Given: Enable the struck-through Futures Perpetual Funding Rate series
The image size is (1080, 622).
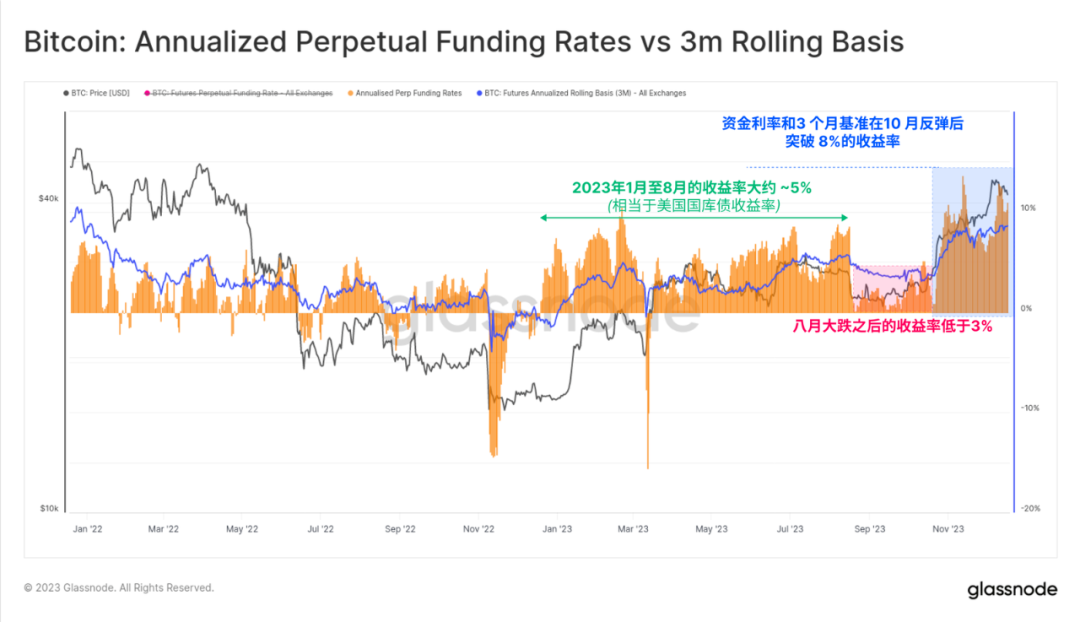Looking at the screenshot, I should pos(242,93).
